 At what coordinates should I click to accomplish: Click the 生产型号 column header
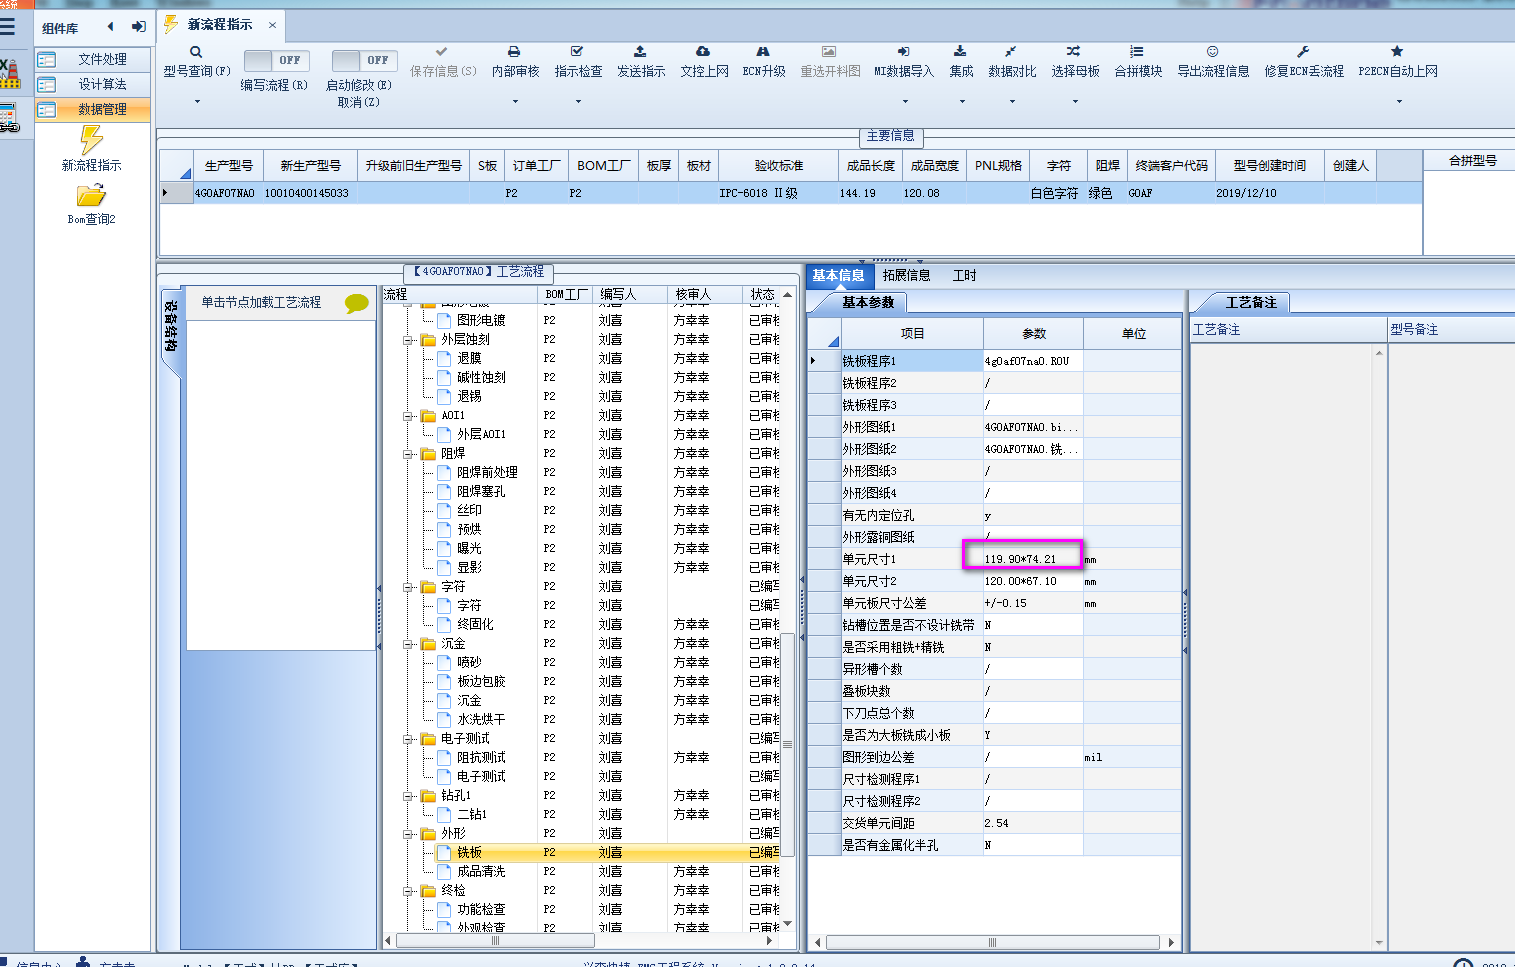point(229,166)
